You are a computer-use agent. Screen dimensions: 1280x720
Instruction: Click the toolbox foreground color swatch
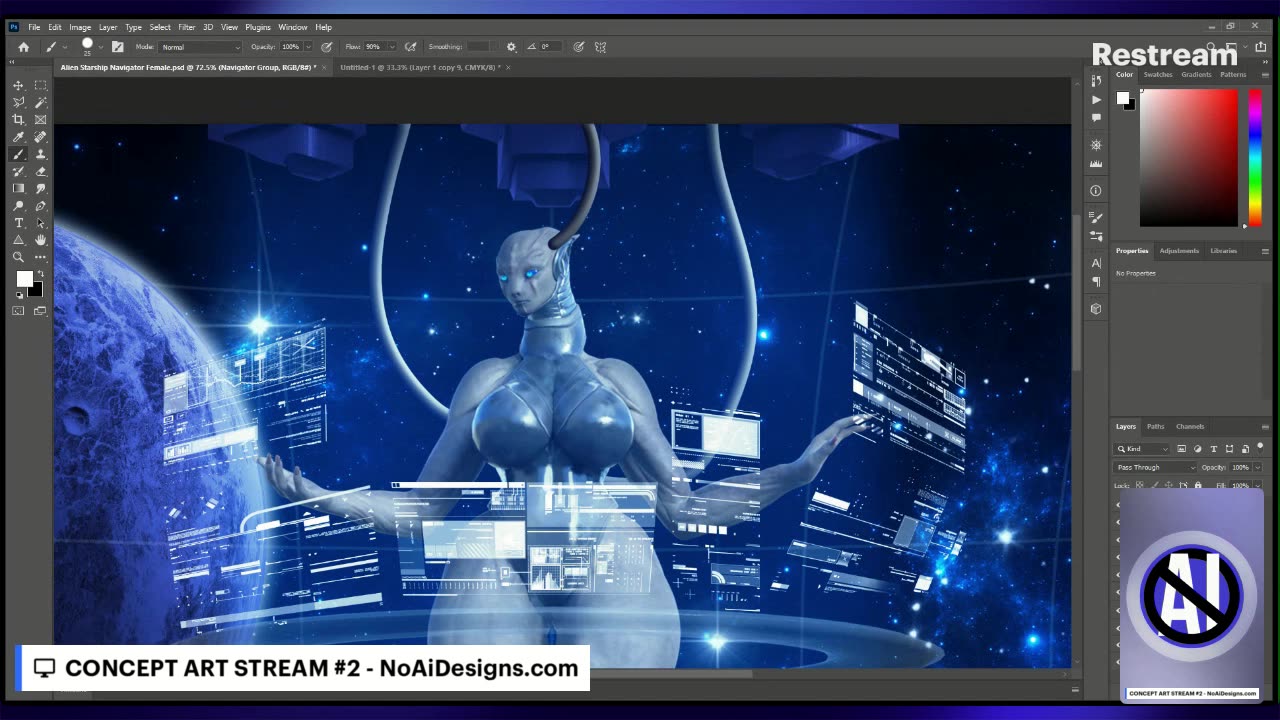(24, 279)
